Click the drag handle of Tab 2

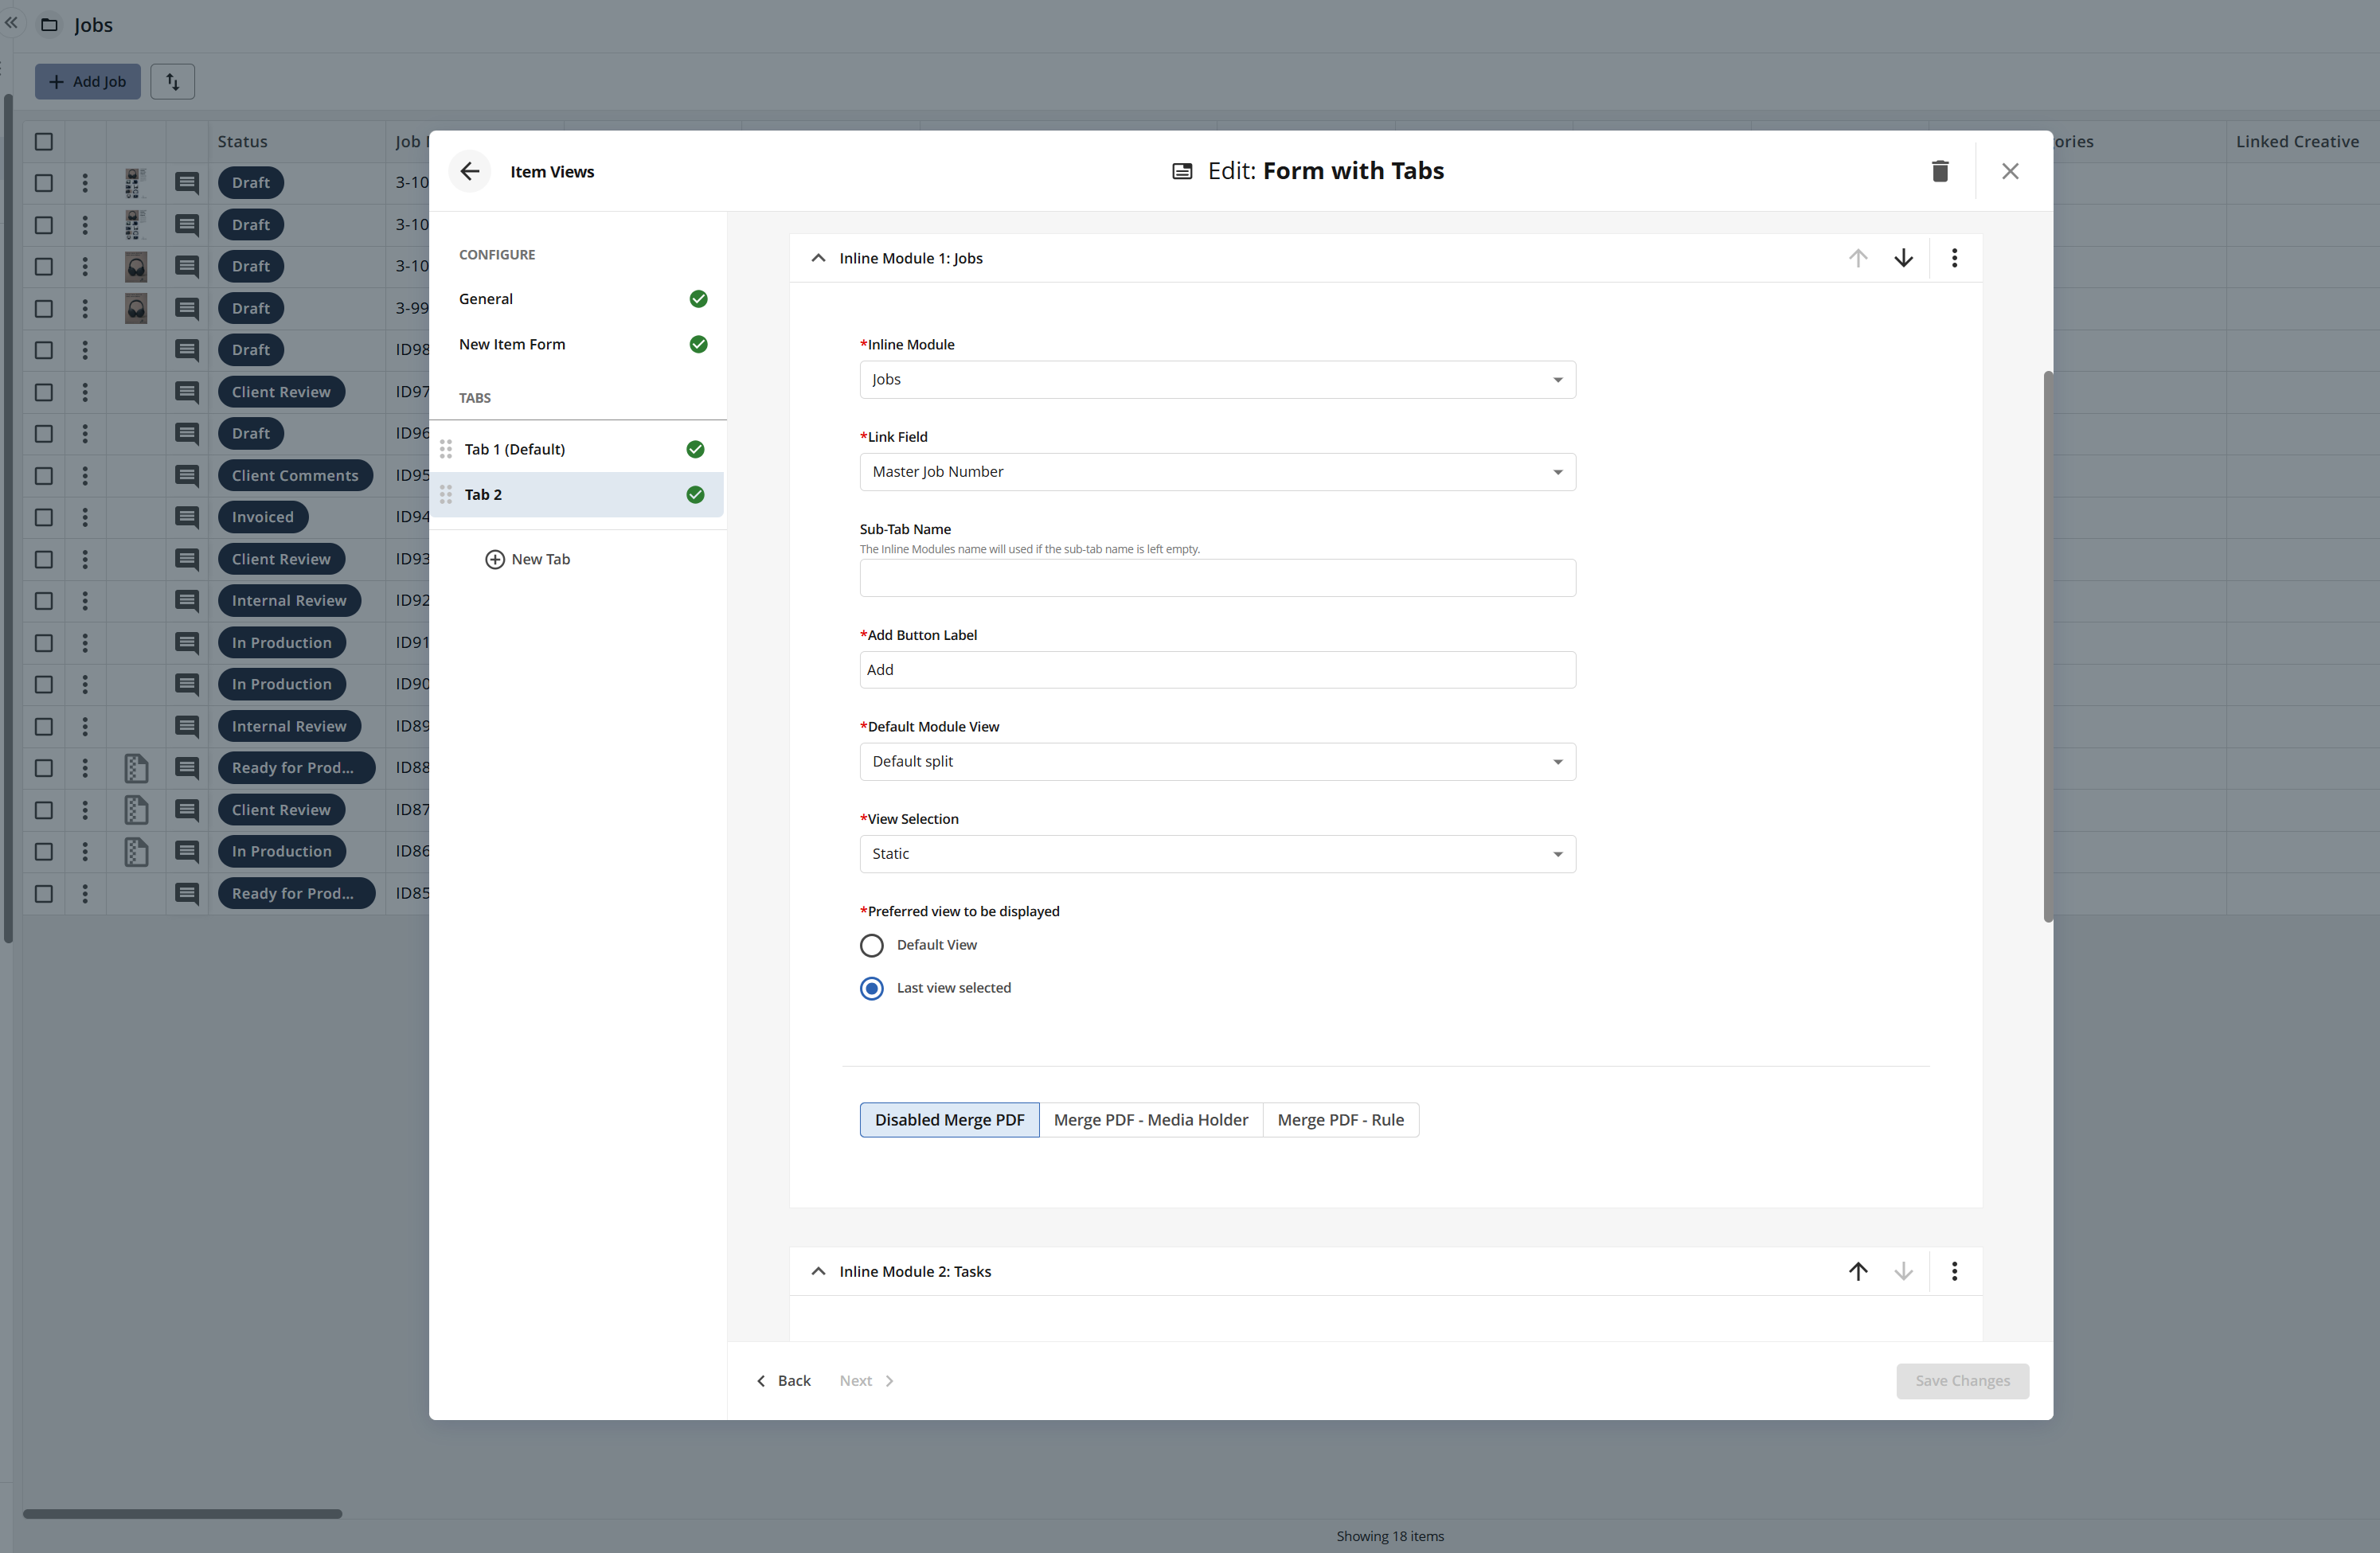[x=446, y=494]
